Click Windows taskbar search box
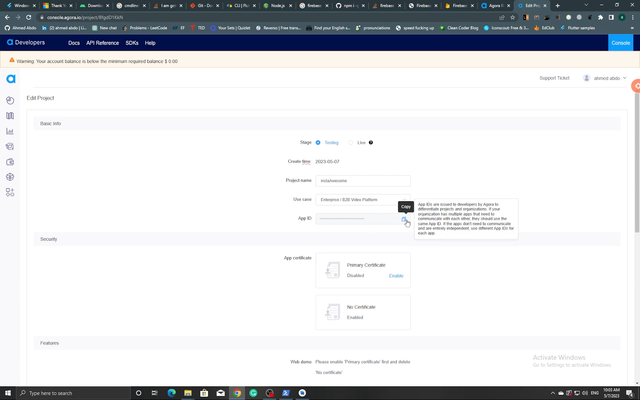640x400 pixels. pos(73,393)
